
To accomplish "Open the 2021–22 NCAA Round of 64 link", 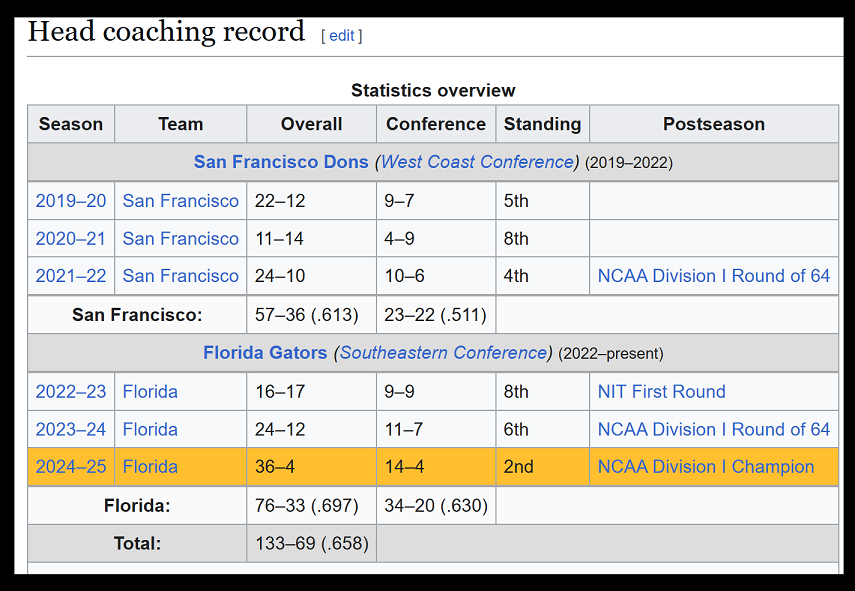I will (714, 276).
